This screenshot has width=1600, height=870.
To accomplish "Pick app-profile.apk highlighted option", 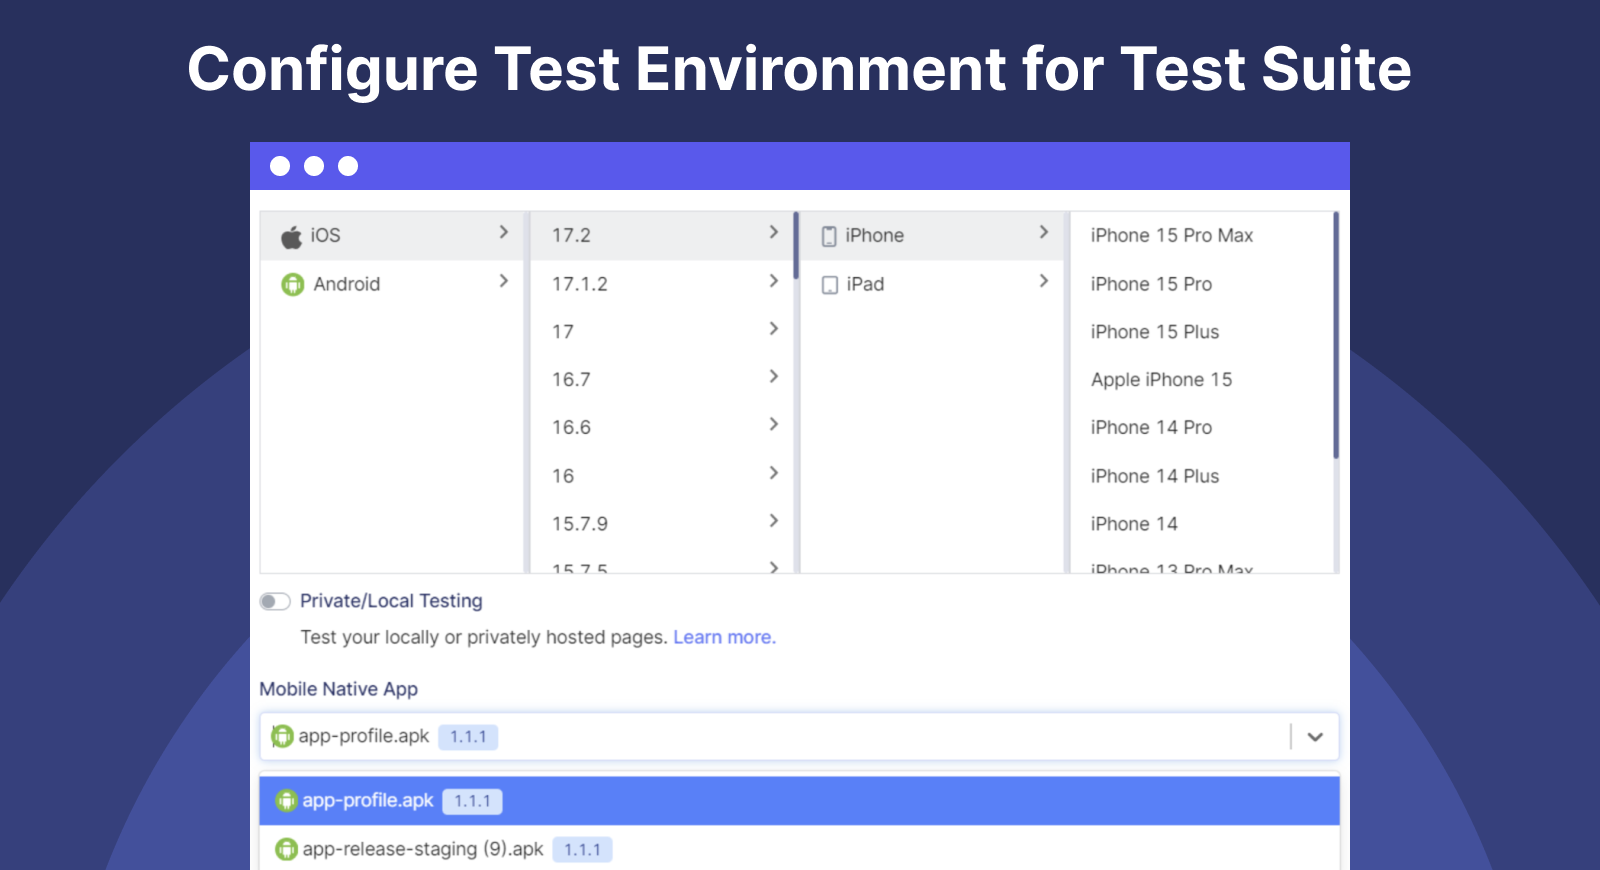I will click(x=799, y=801).
